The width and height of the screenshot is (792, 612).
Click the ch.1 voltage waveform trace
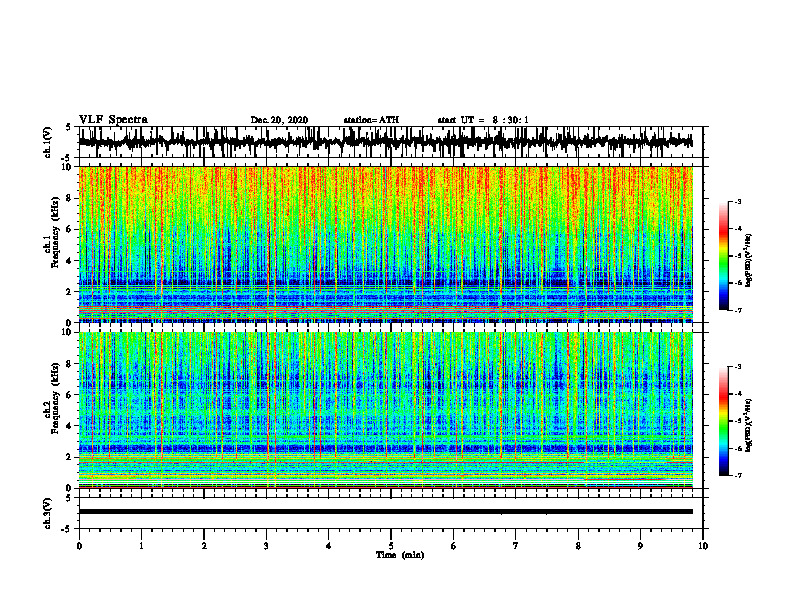click(x=385, y=142)
